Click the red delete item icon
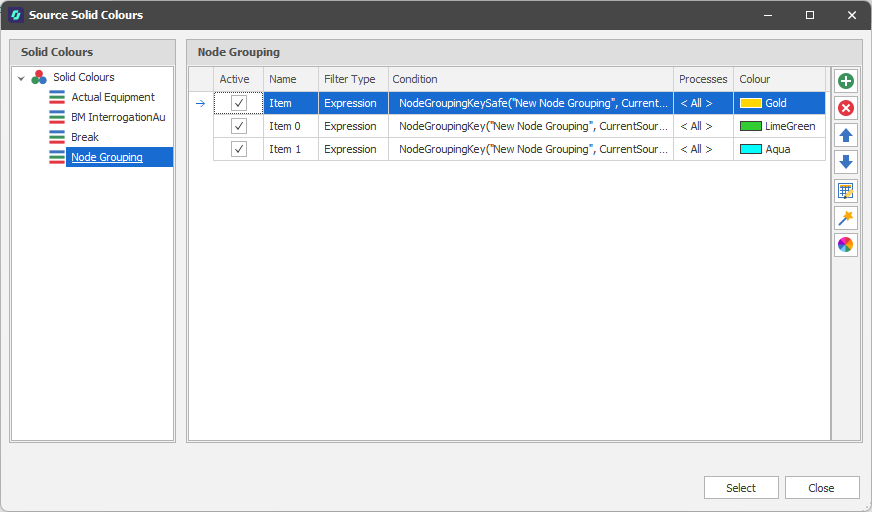 coord(846,108)
